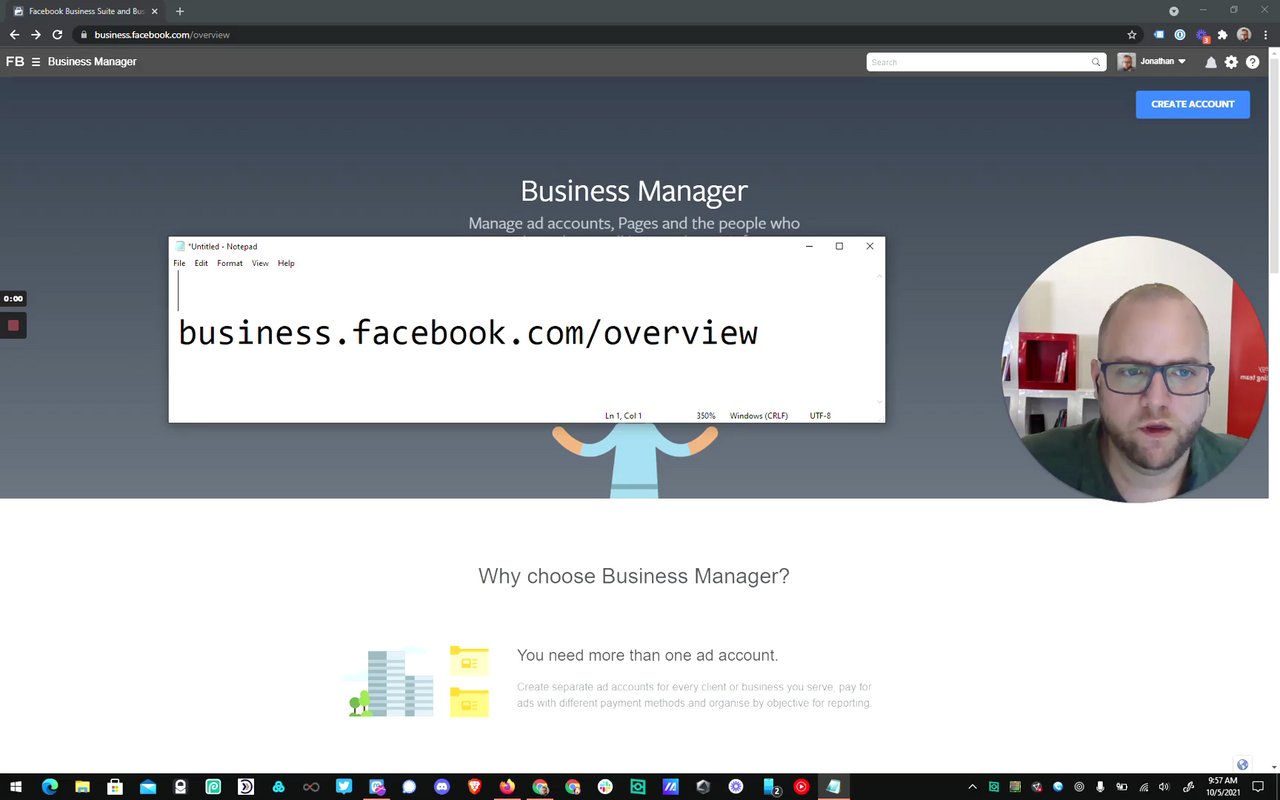Show hidden system tray icons
Screen dimensions: 1280x800
coord(972,787)
